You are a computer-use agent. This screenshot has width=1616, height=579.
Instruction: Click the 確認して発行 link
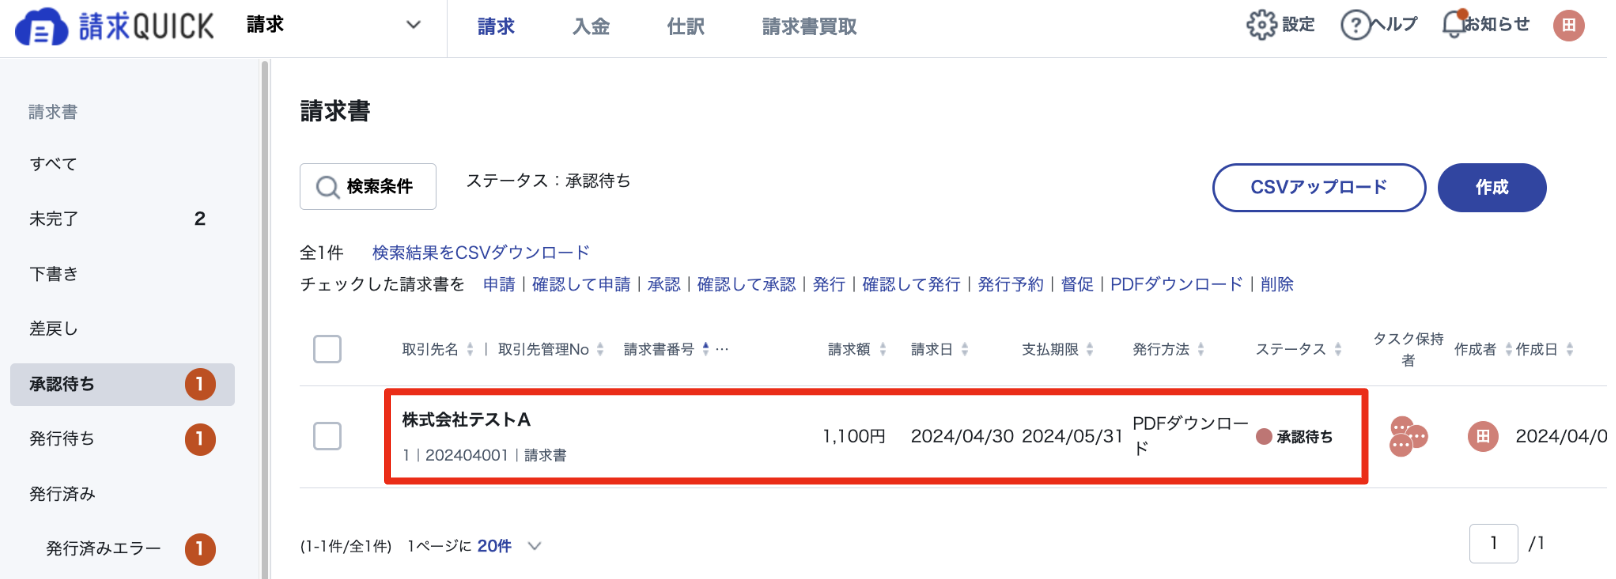(x=911, y=285)
